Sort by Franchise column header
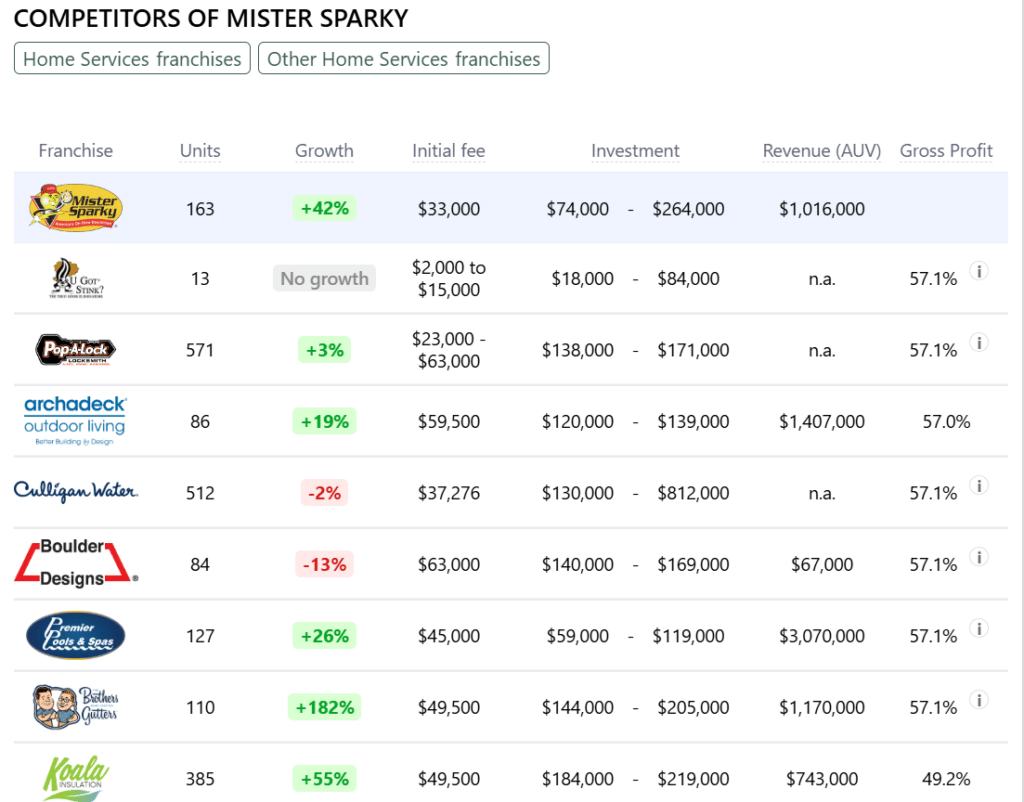The width and height of the screenshot is (1024, 802). (x=76, y=151)
